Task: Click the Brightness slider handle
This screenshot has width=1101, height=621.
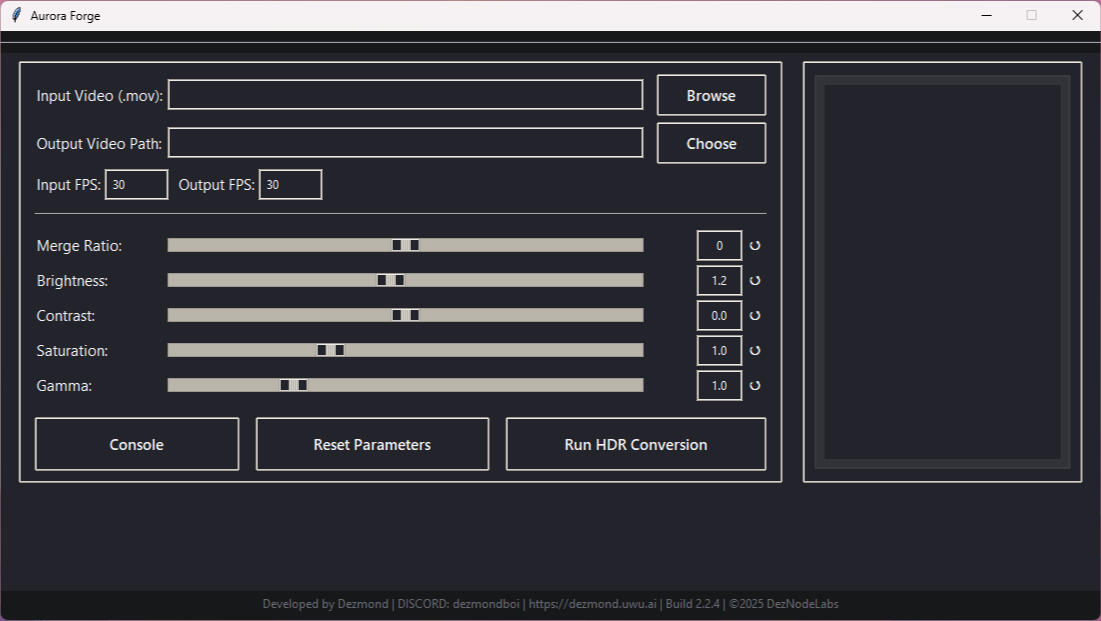Action: click(390, 280)
